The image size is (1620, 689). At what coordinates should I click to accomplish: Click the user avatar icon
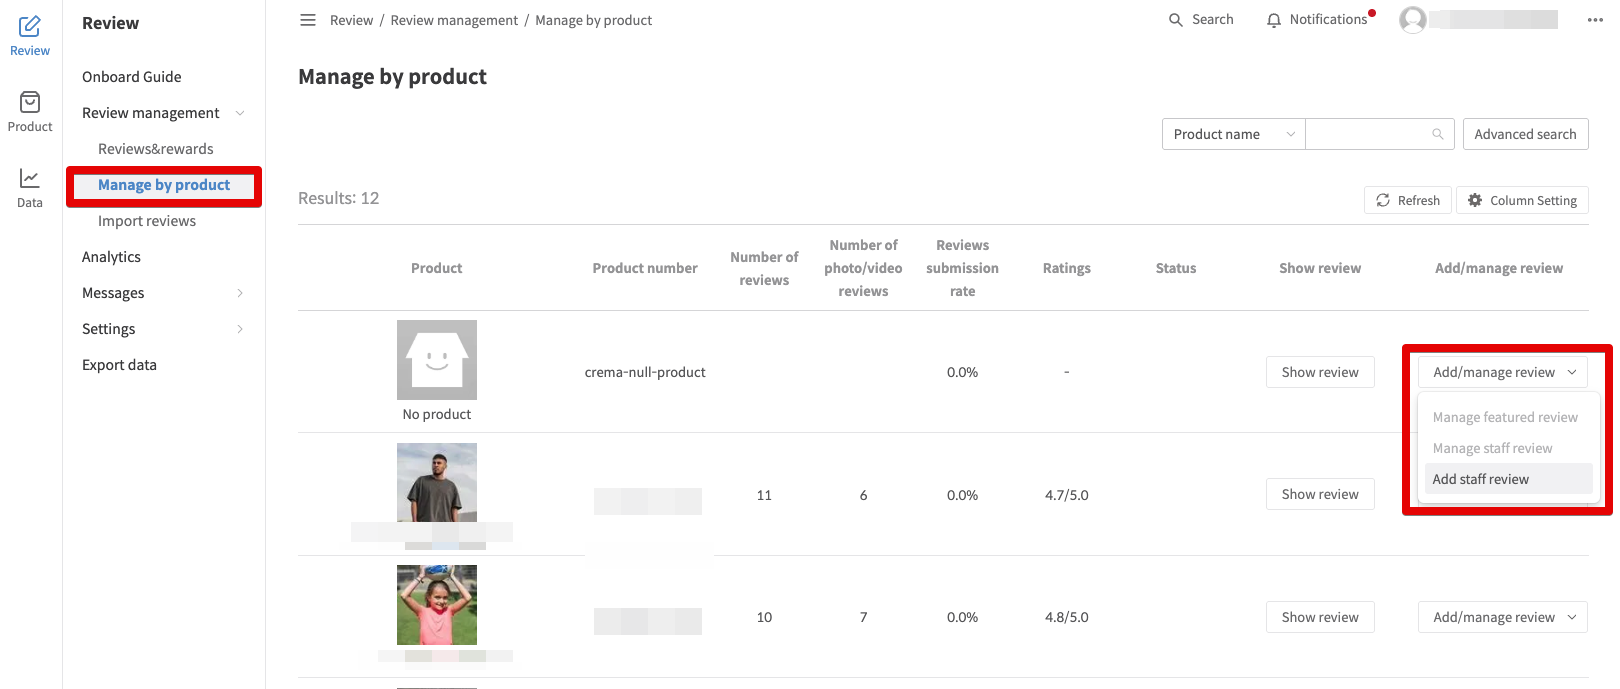1412,20
